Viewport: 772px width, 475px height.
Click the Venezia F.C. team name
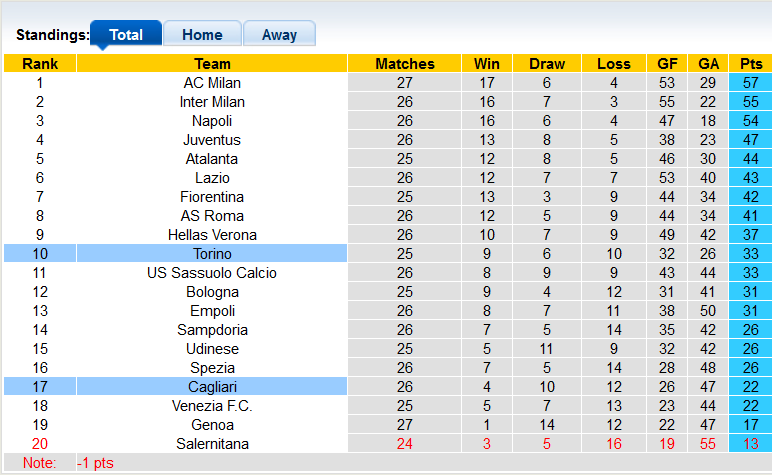click(212, 406)
